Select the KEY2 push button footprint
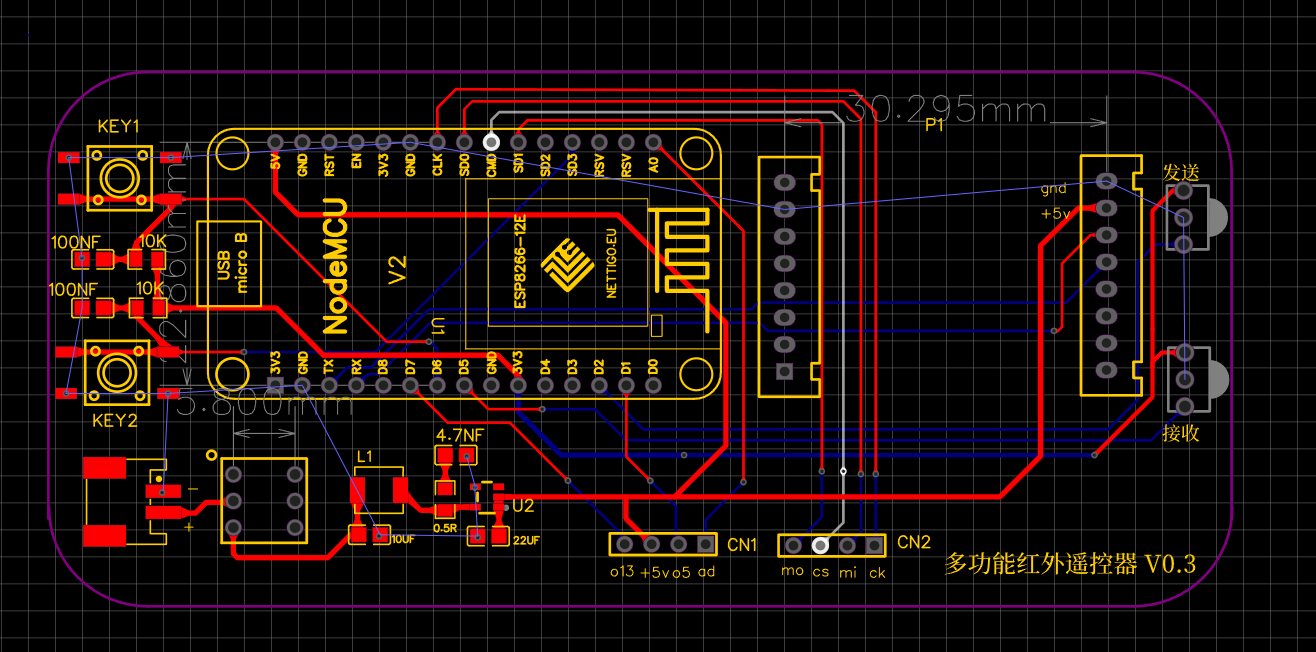This screenshot has width=1316, height=652. 117,373
